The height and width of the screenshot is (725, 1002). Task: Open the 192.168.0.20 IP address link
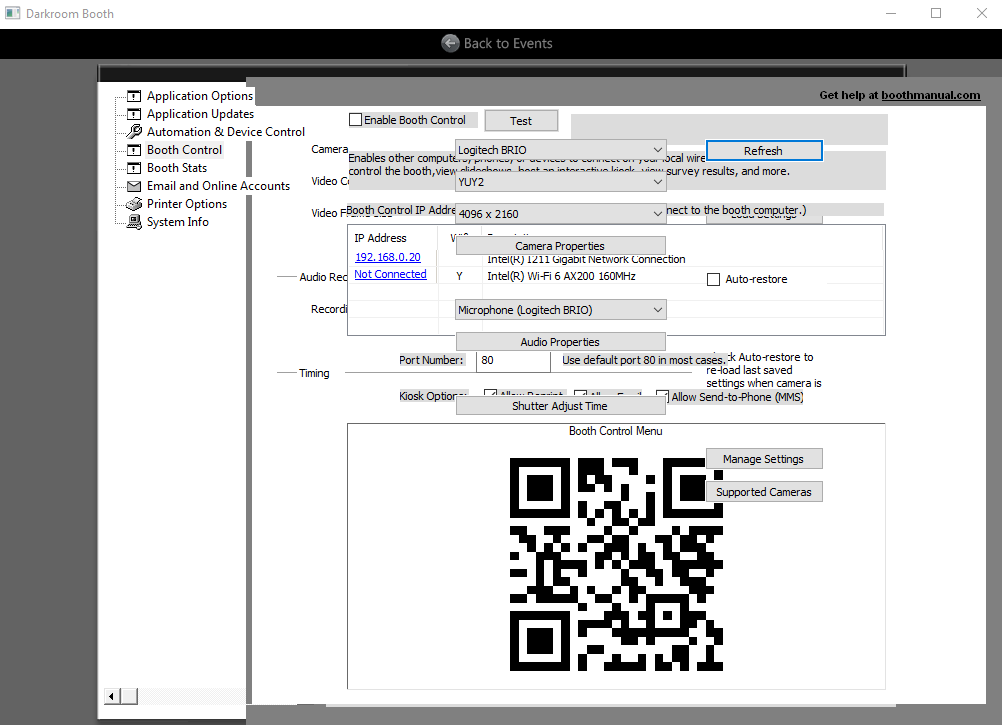point(388,257)
